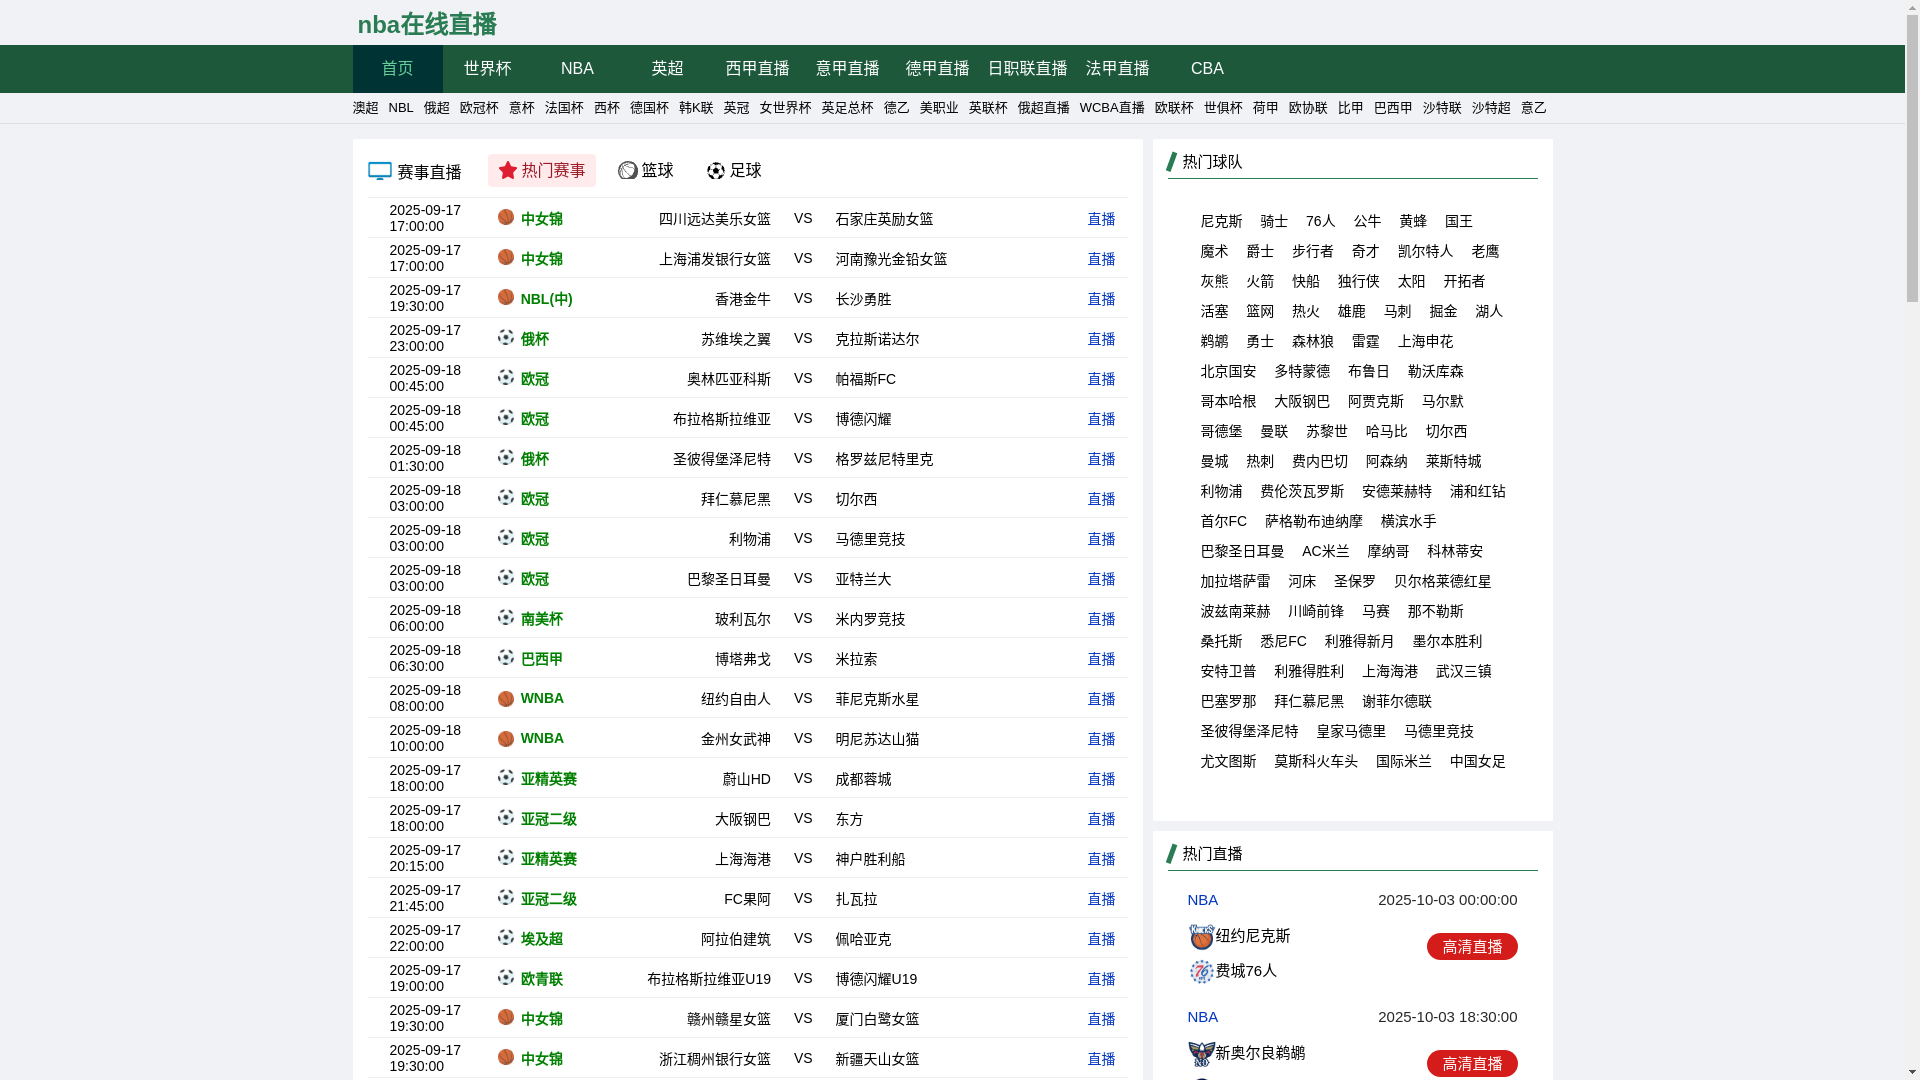Click basketball icon beside NBL(中) league
Viewport: 1920px width, 1080px height.
(x=506, y=297)
